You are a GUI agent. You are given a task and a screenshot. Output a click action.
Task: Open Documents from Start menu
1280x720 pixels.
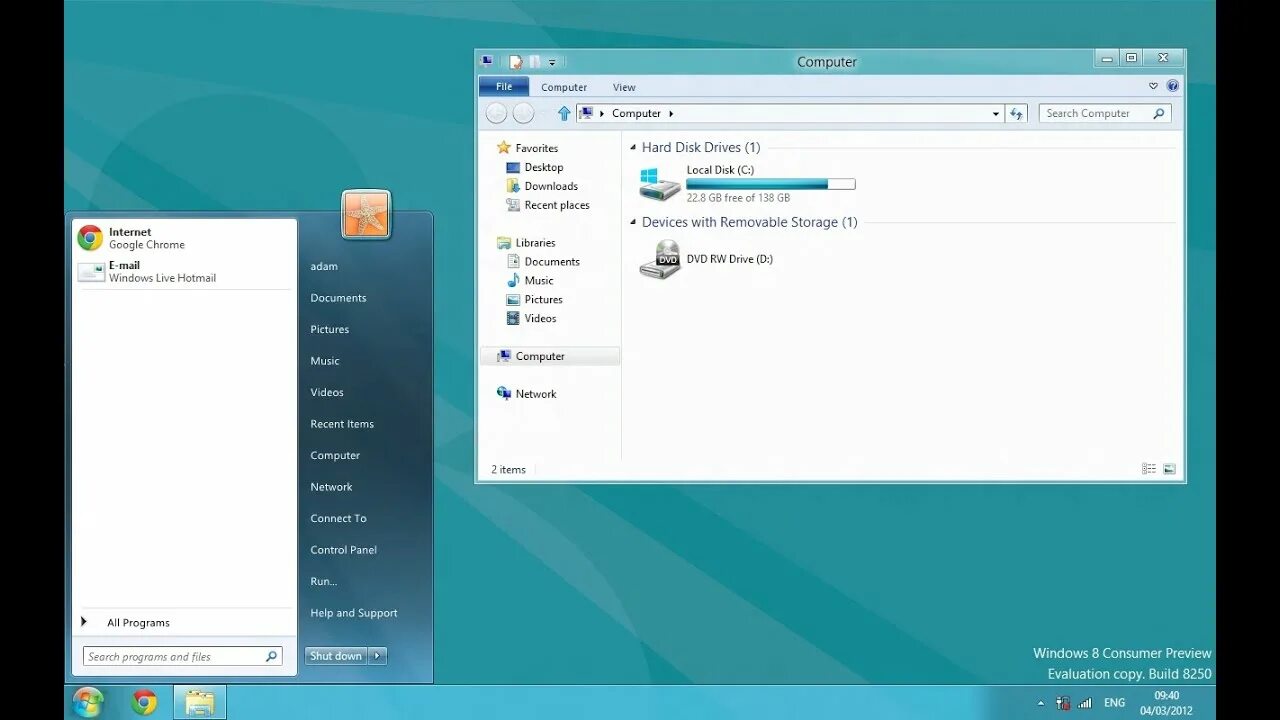[x=338, y=298]
